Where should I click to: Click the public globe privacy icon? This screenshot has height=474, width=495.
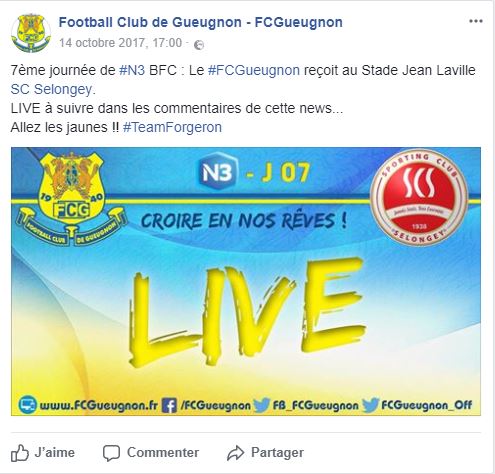click(199, 45)
